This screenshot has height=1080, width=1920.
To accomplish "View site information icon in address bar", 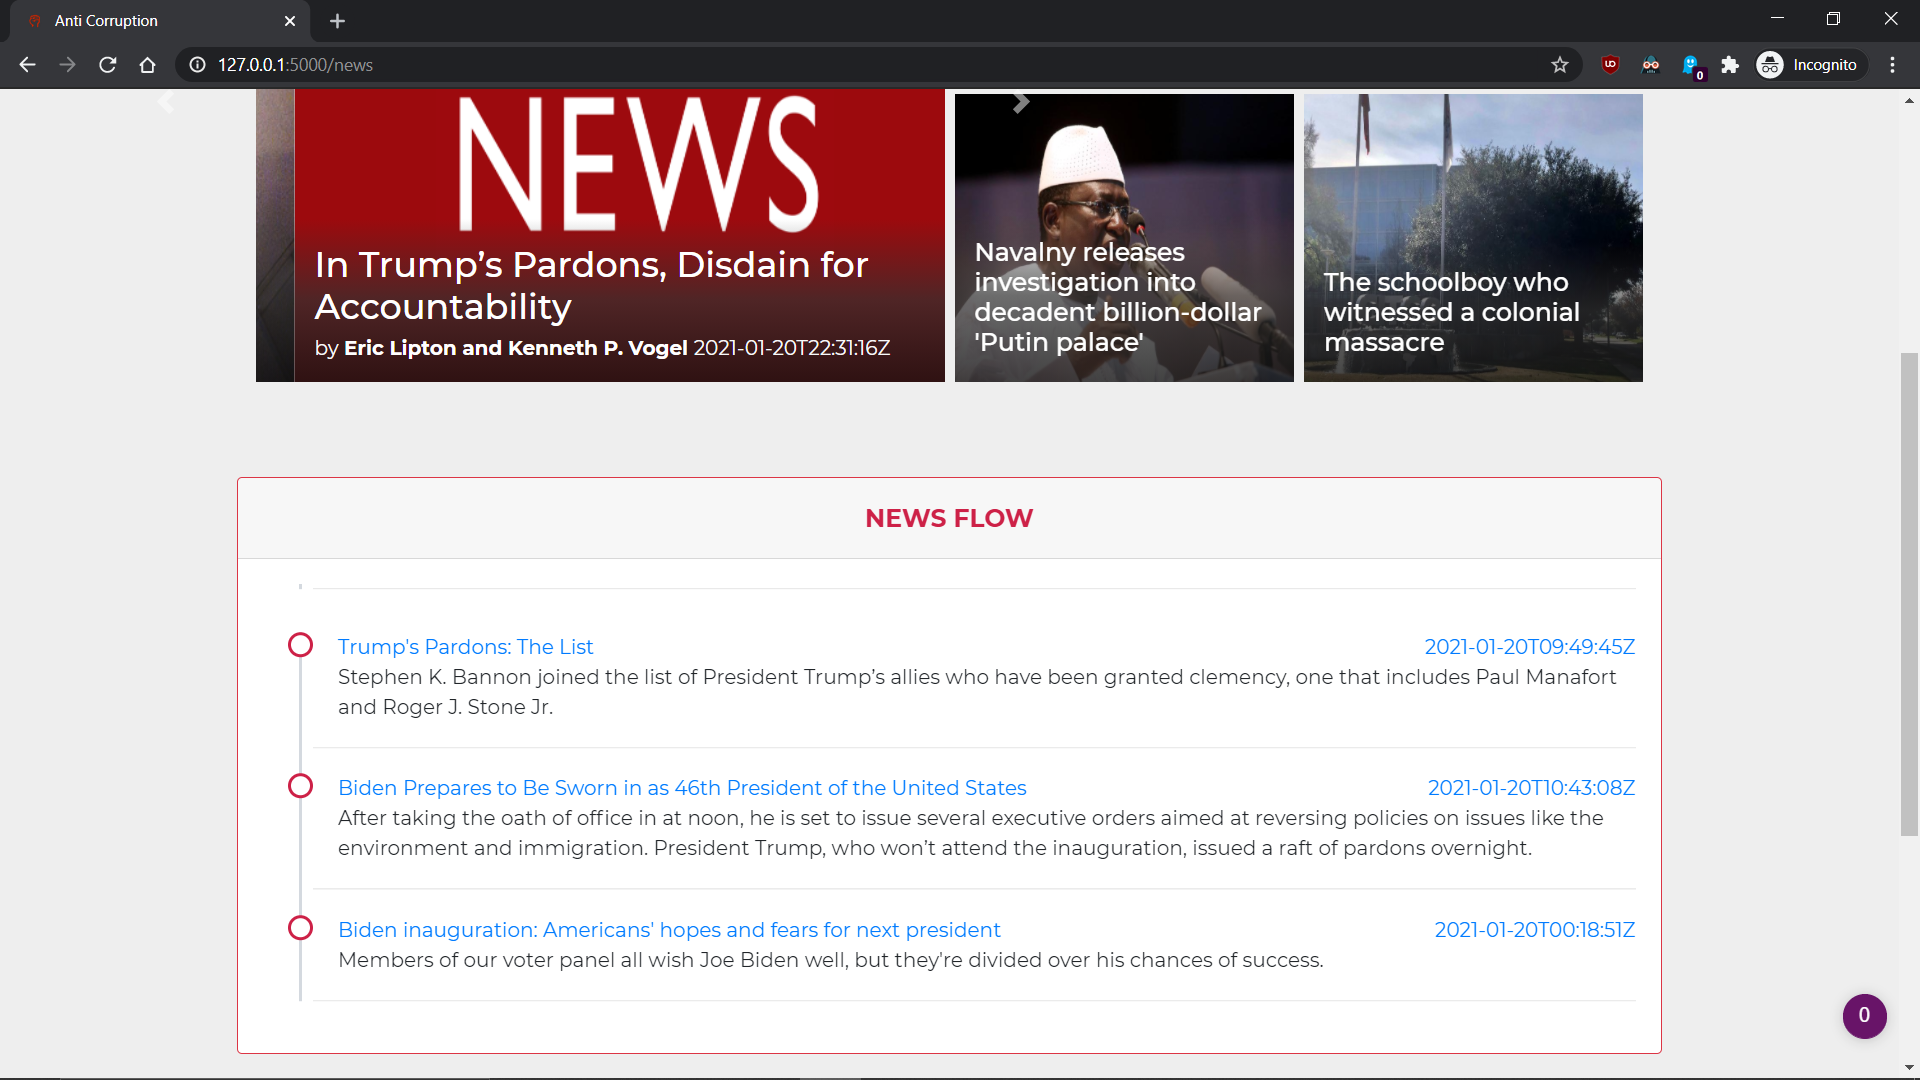I will (x=198, y=65).
